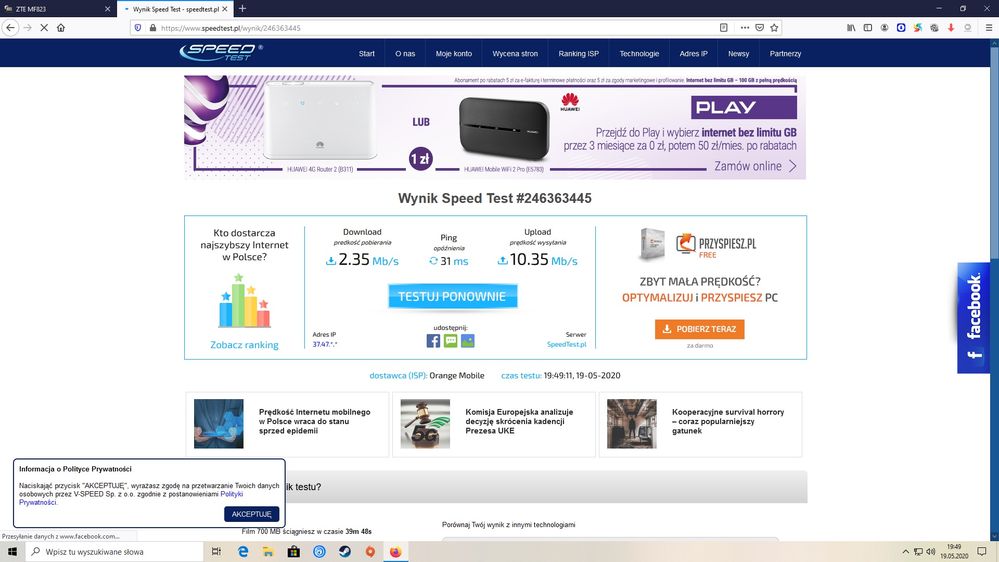This screenshot has width=999, height=562.
Task: Open Ranking ISP page
Action: (579, 54)
